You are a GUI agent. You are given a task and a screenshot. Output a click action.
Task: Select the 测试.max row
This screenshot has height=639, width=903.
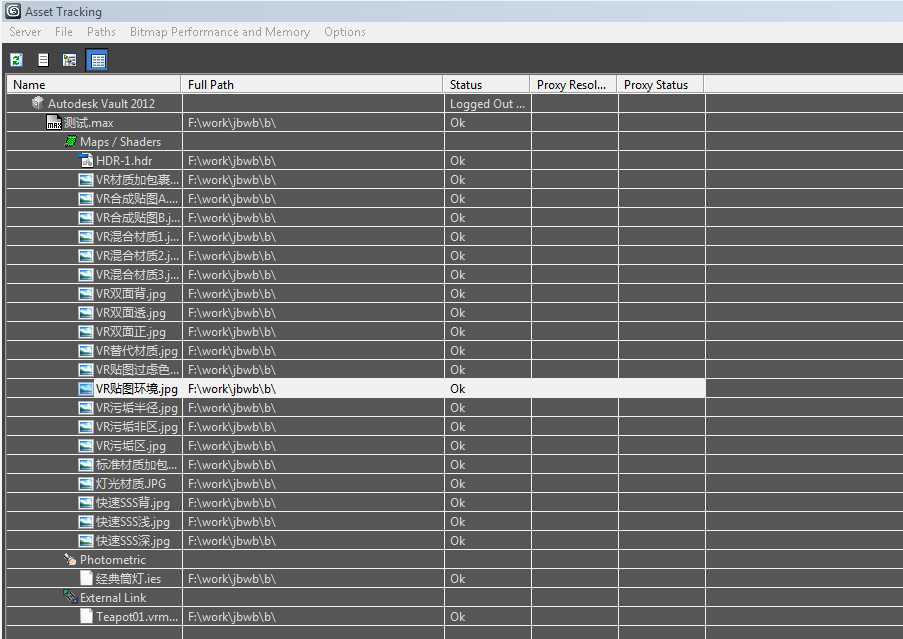point(356,123)
